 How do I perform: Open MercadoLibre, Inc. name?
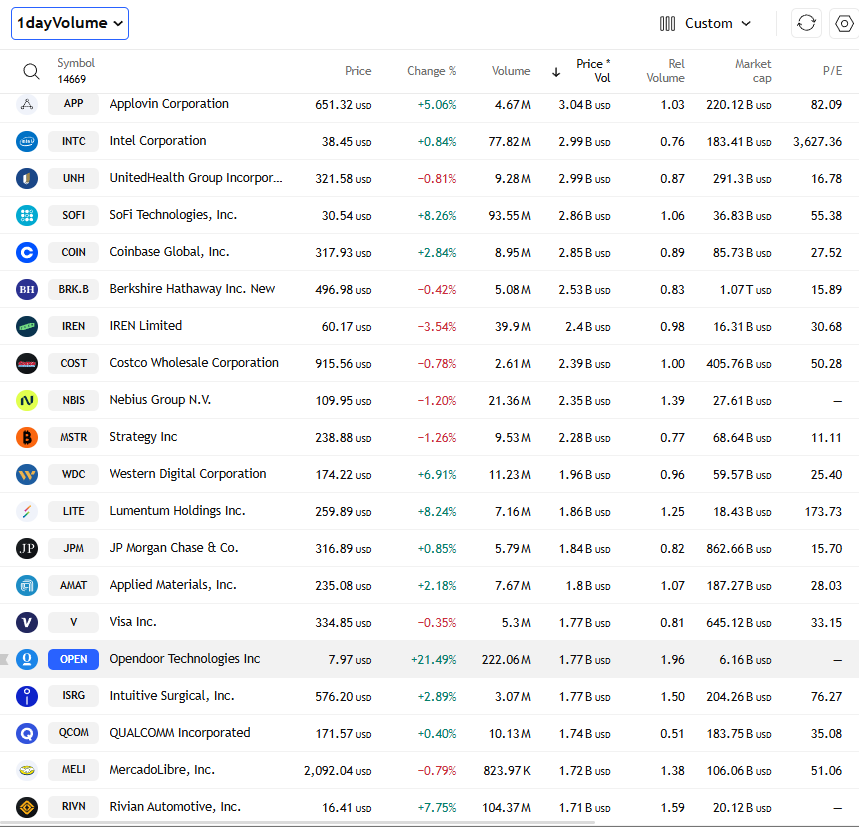[x=162, y=770]
